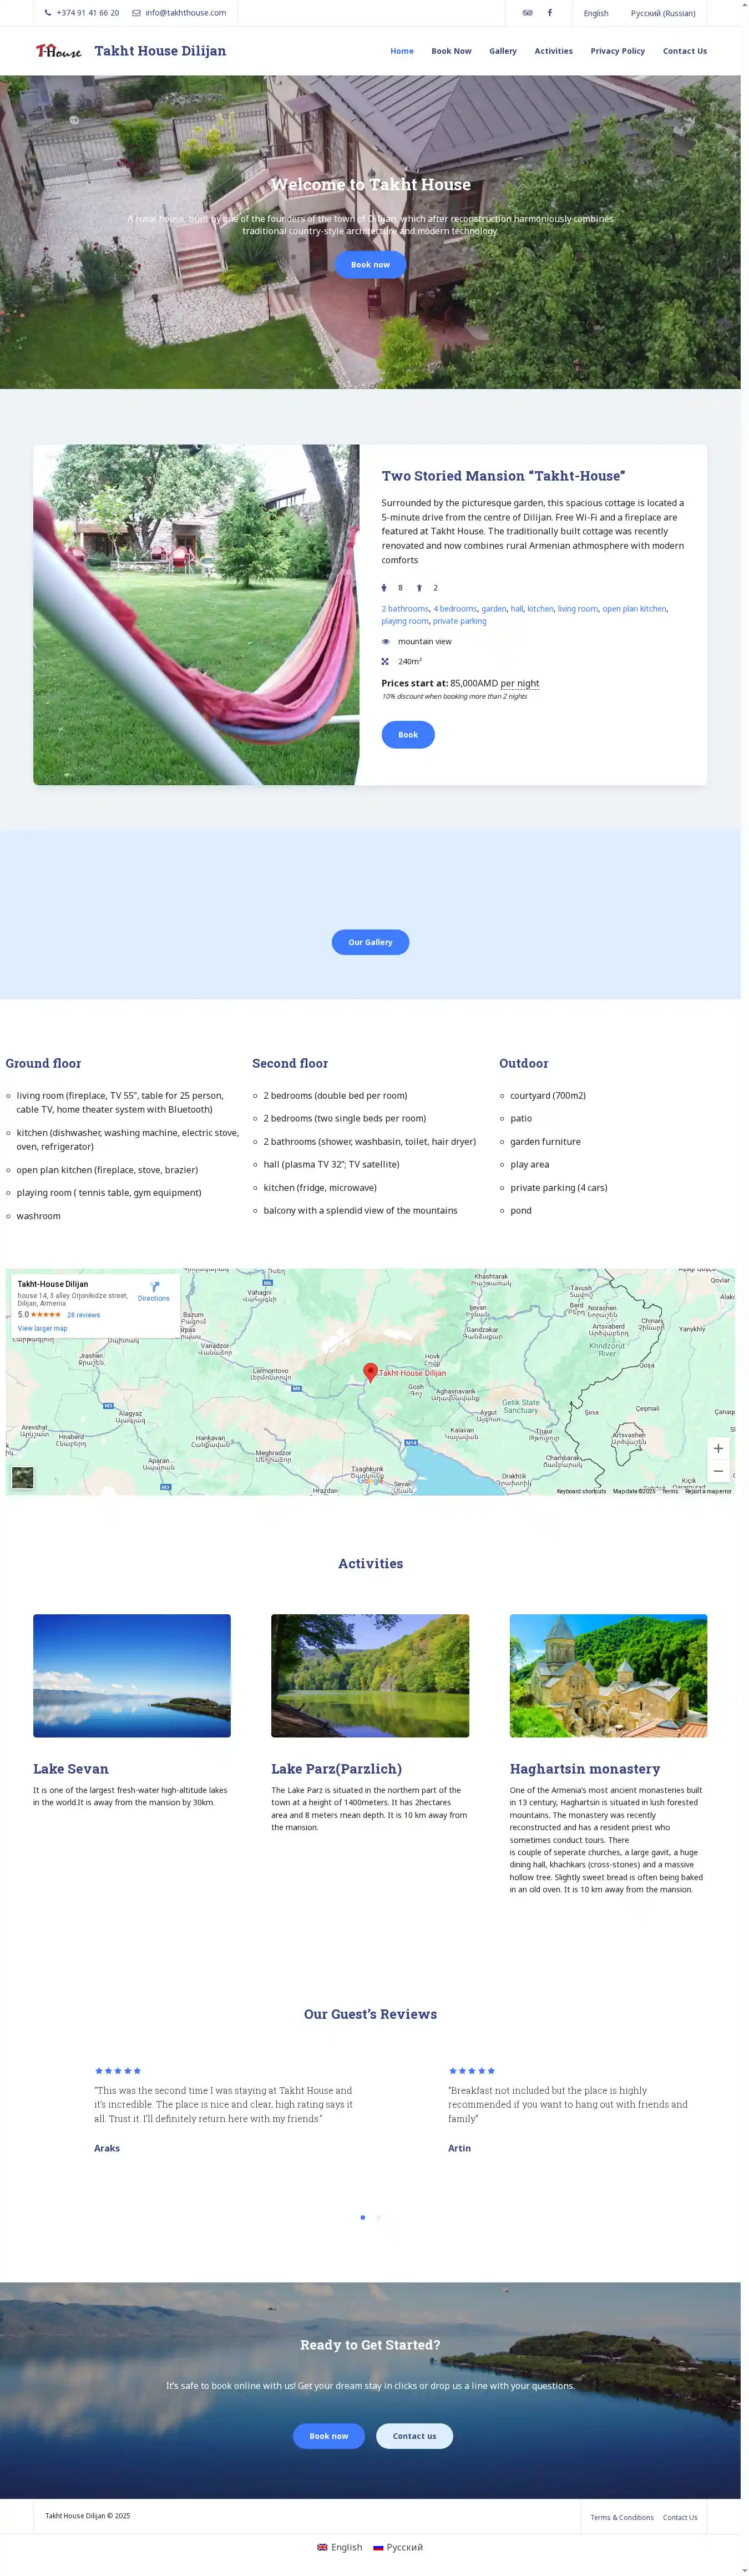Viewport: 749px width, 2576px height.
Task: Zoom out the map with minus button
Action: point(717,1471)
